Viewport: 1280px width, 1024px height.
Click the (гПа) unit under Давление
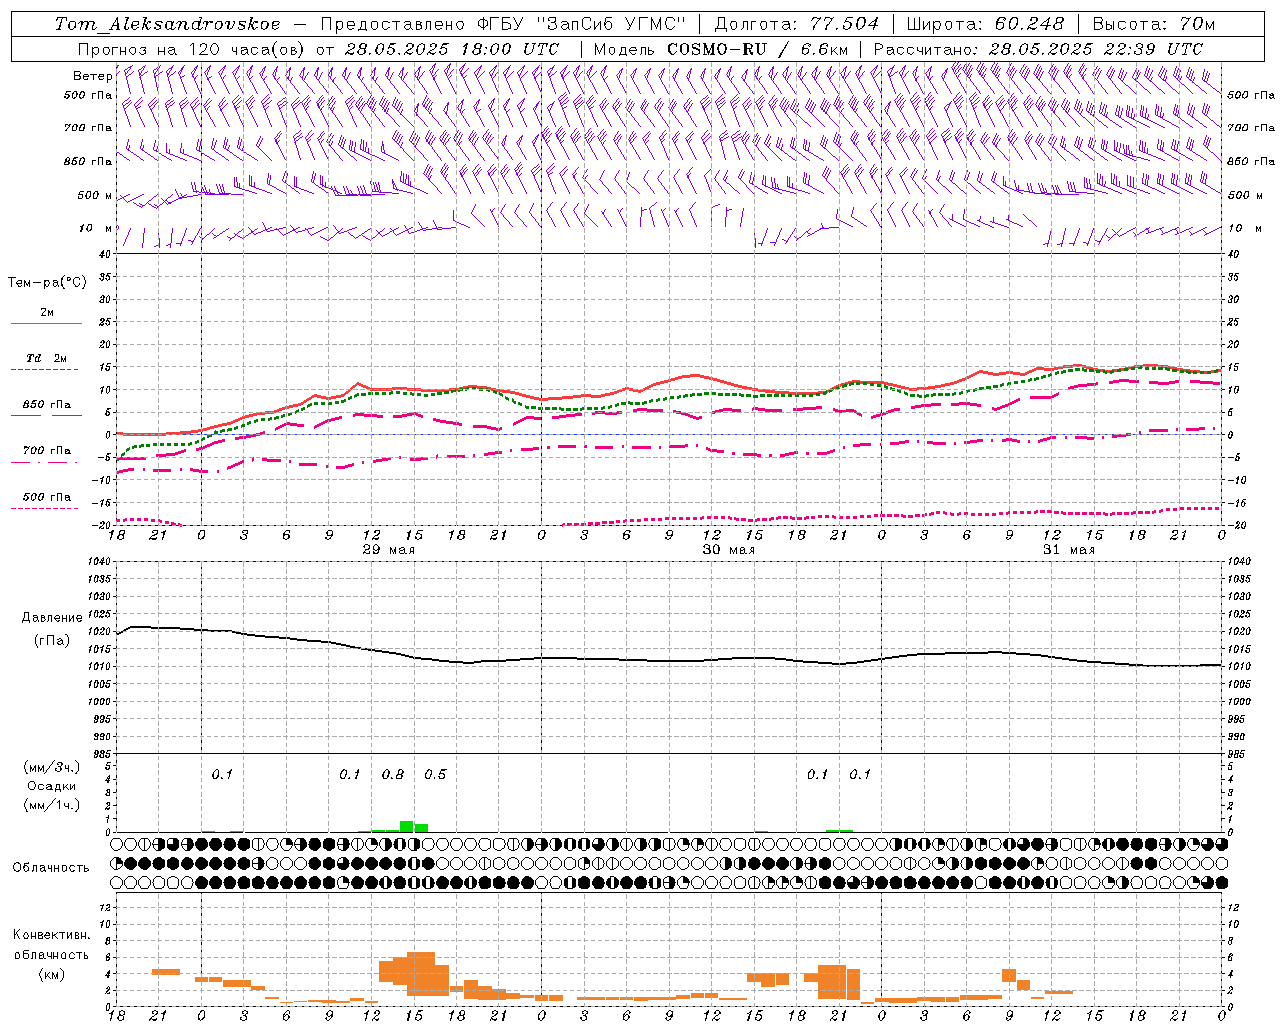coord(51,640)
